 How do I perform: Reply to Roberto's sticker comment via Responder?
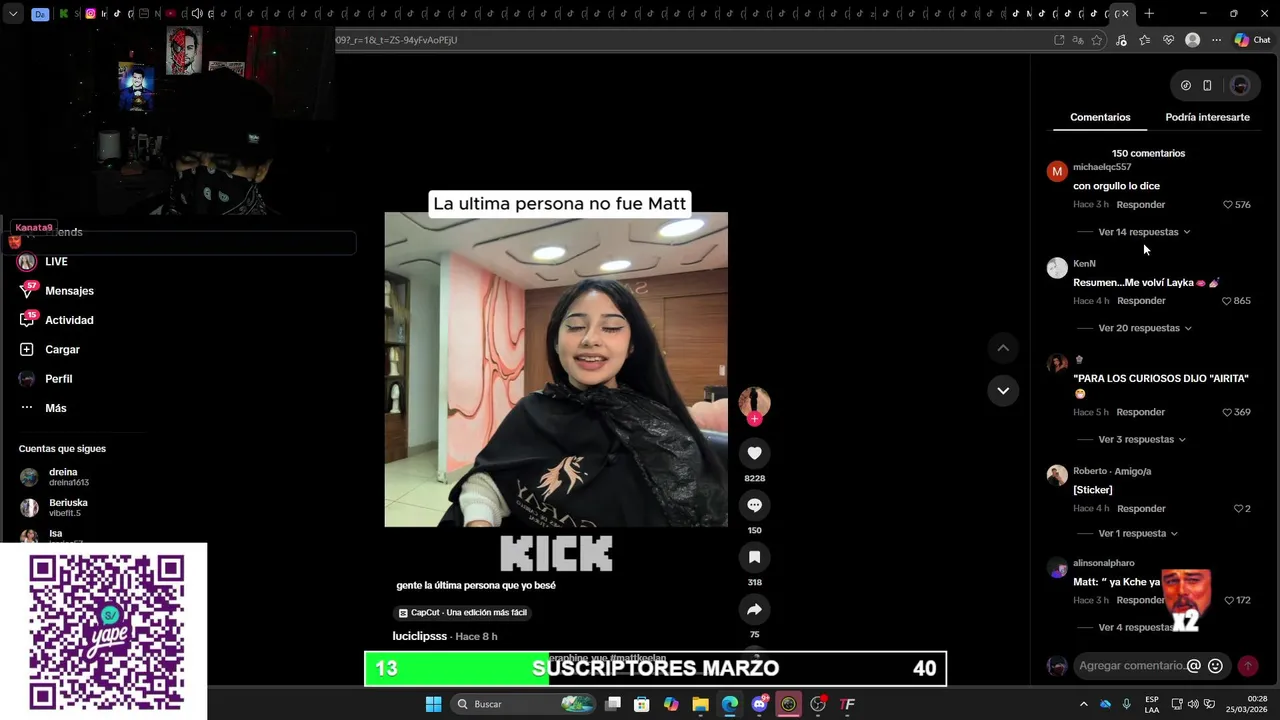[x=1141, y=509]
